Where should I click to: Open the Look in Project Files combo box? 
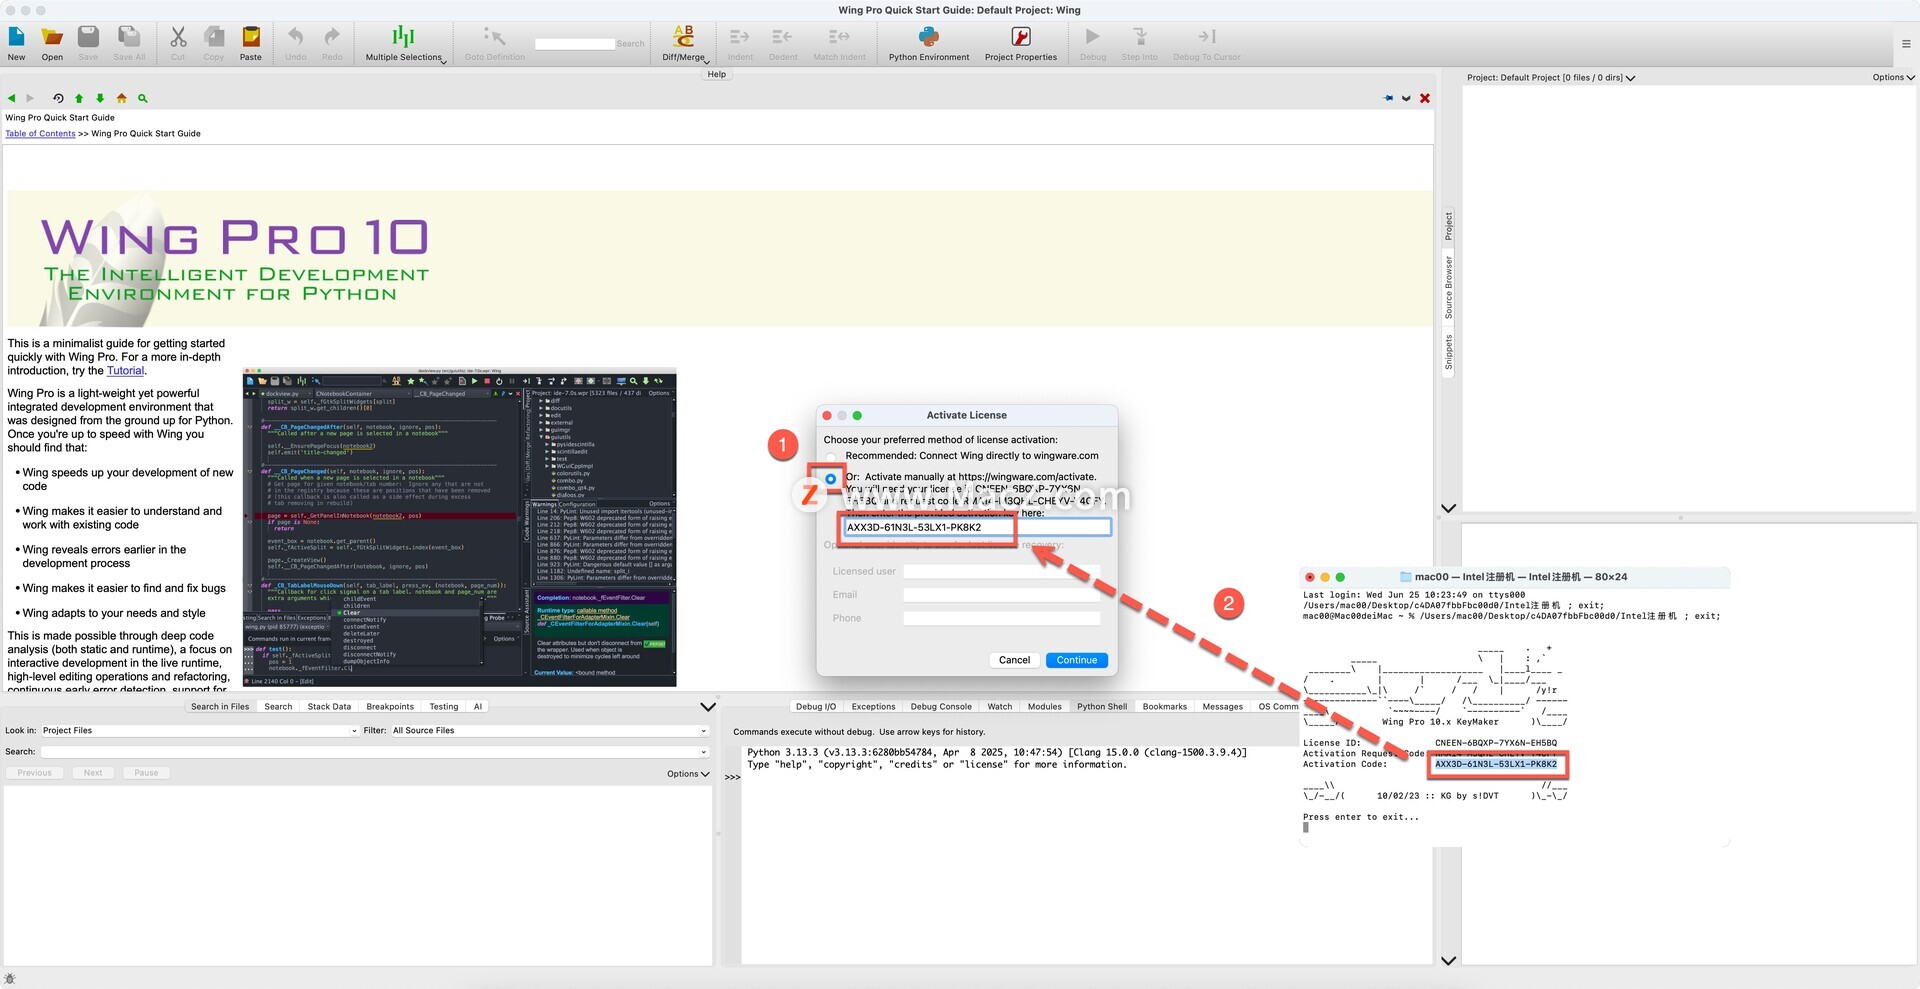(199, 731)
